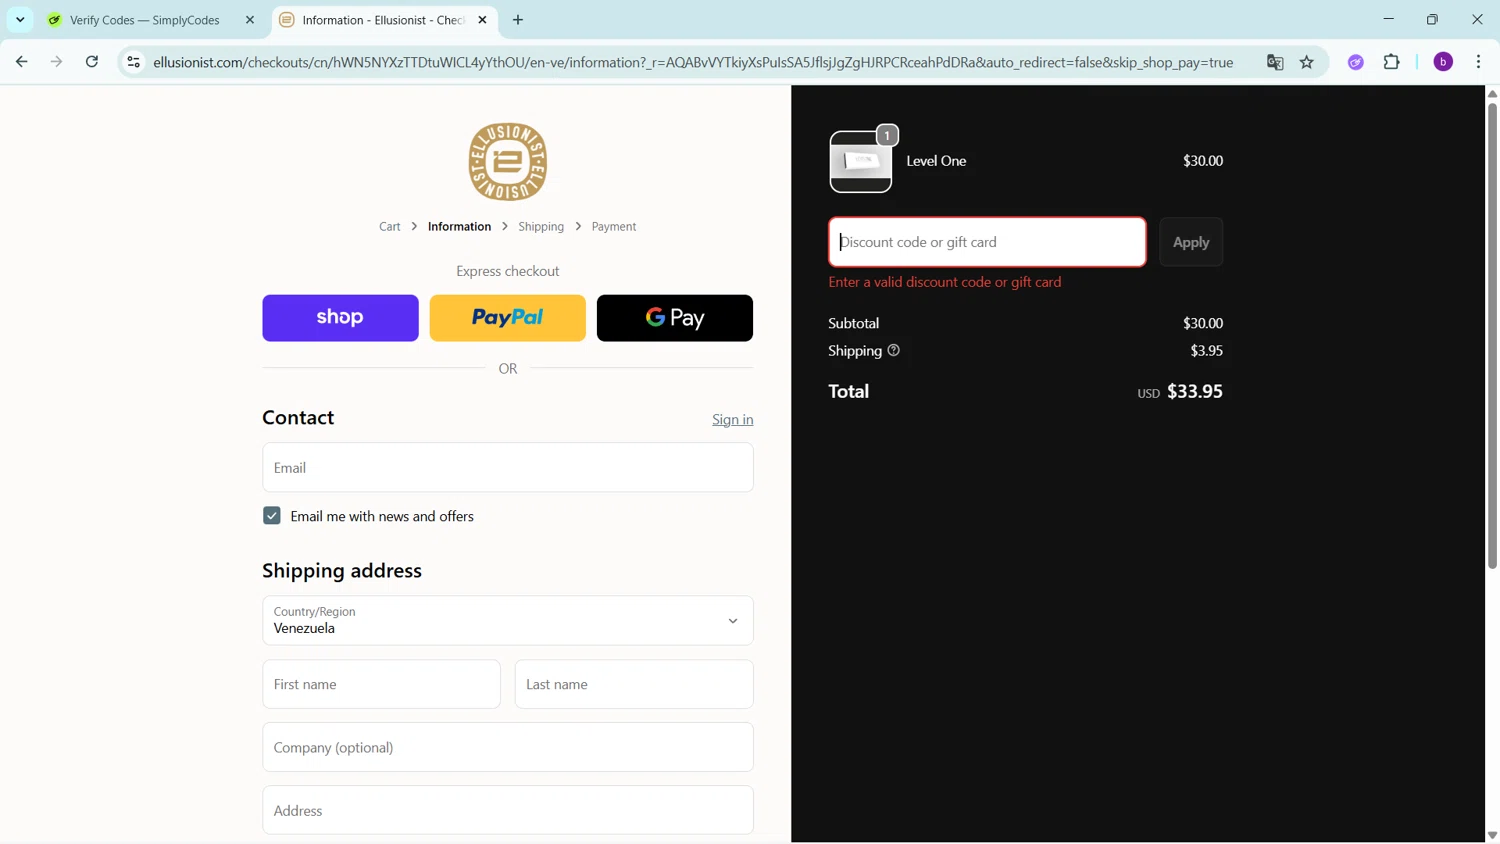Open the purple extension icon
Screen dimensions: 1500x844
[x=1356, y=62]
